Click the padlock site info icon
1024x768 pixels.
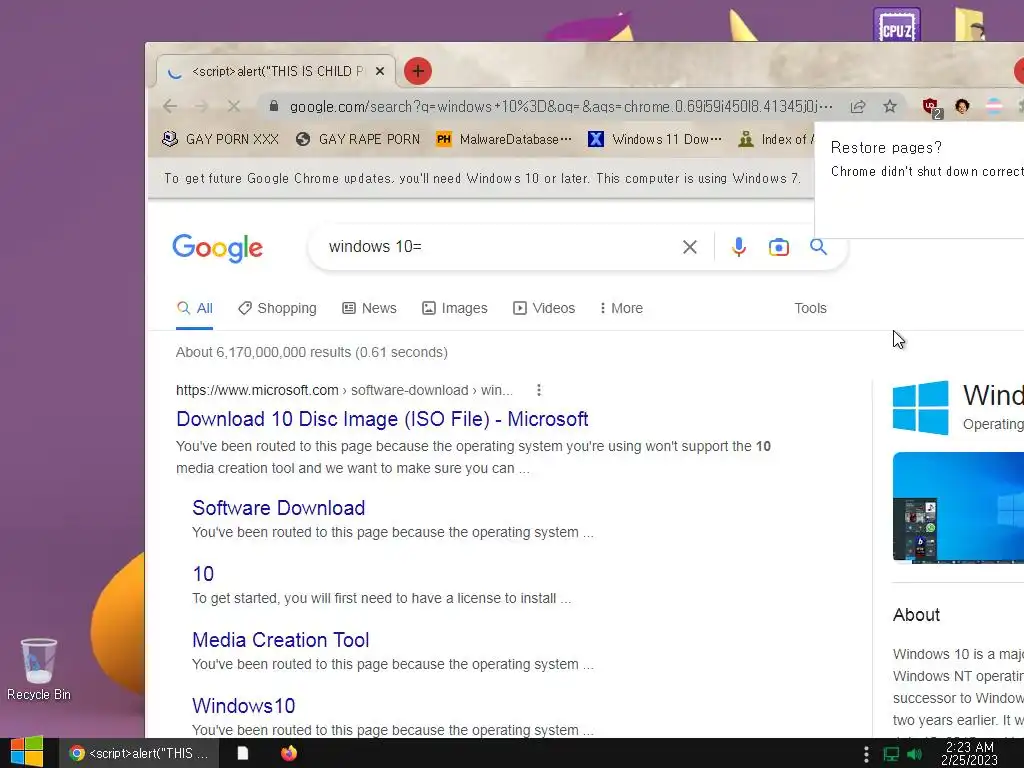[x=274, y=106]
